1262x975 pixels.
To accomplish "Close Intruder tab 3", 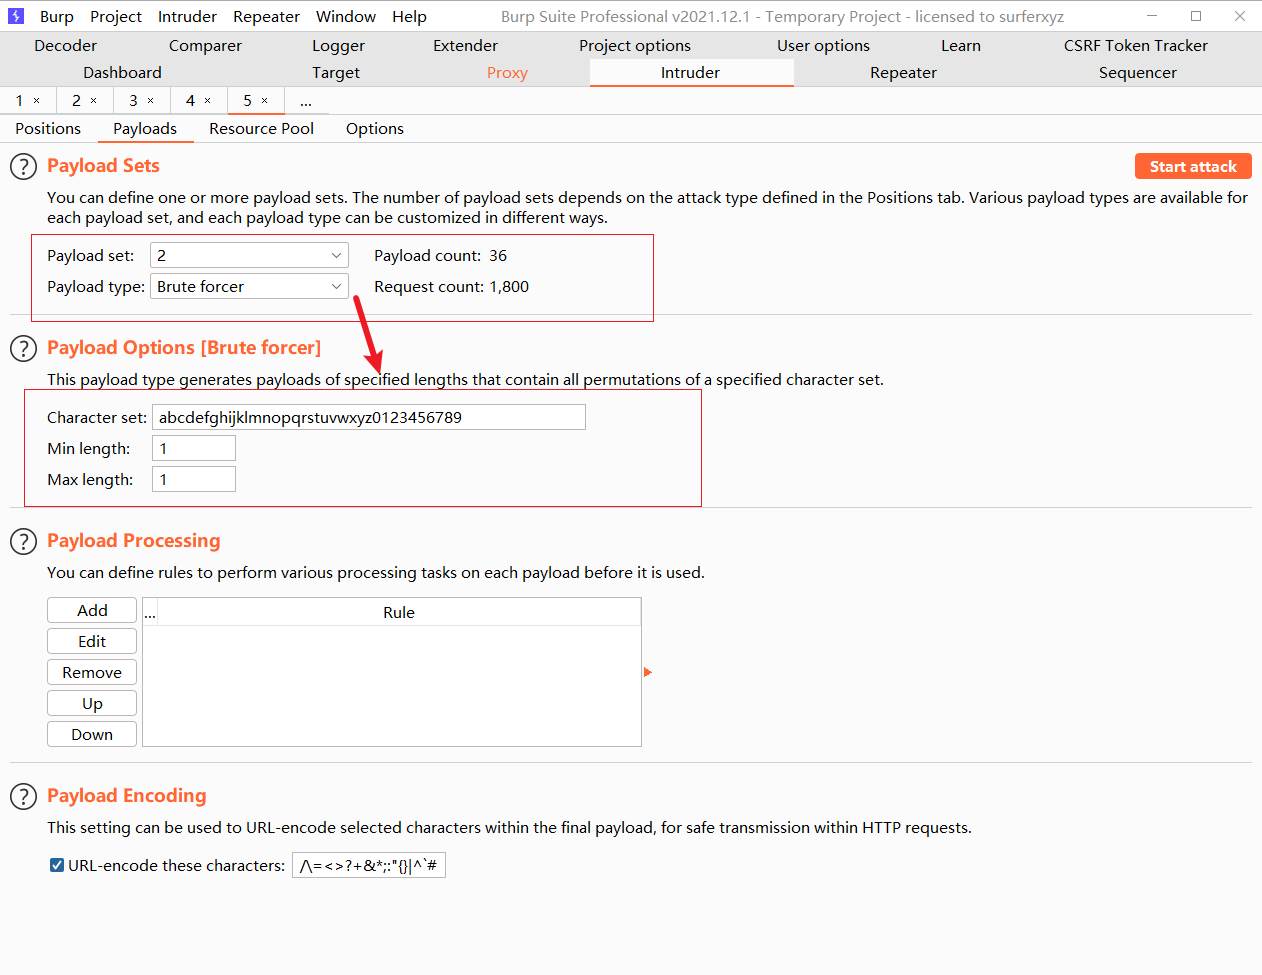I will pyautogui.click(x=151, y=101).
